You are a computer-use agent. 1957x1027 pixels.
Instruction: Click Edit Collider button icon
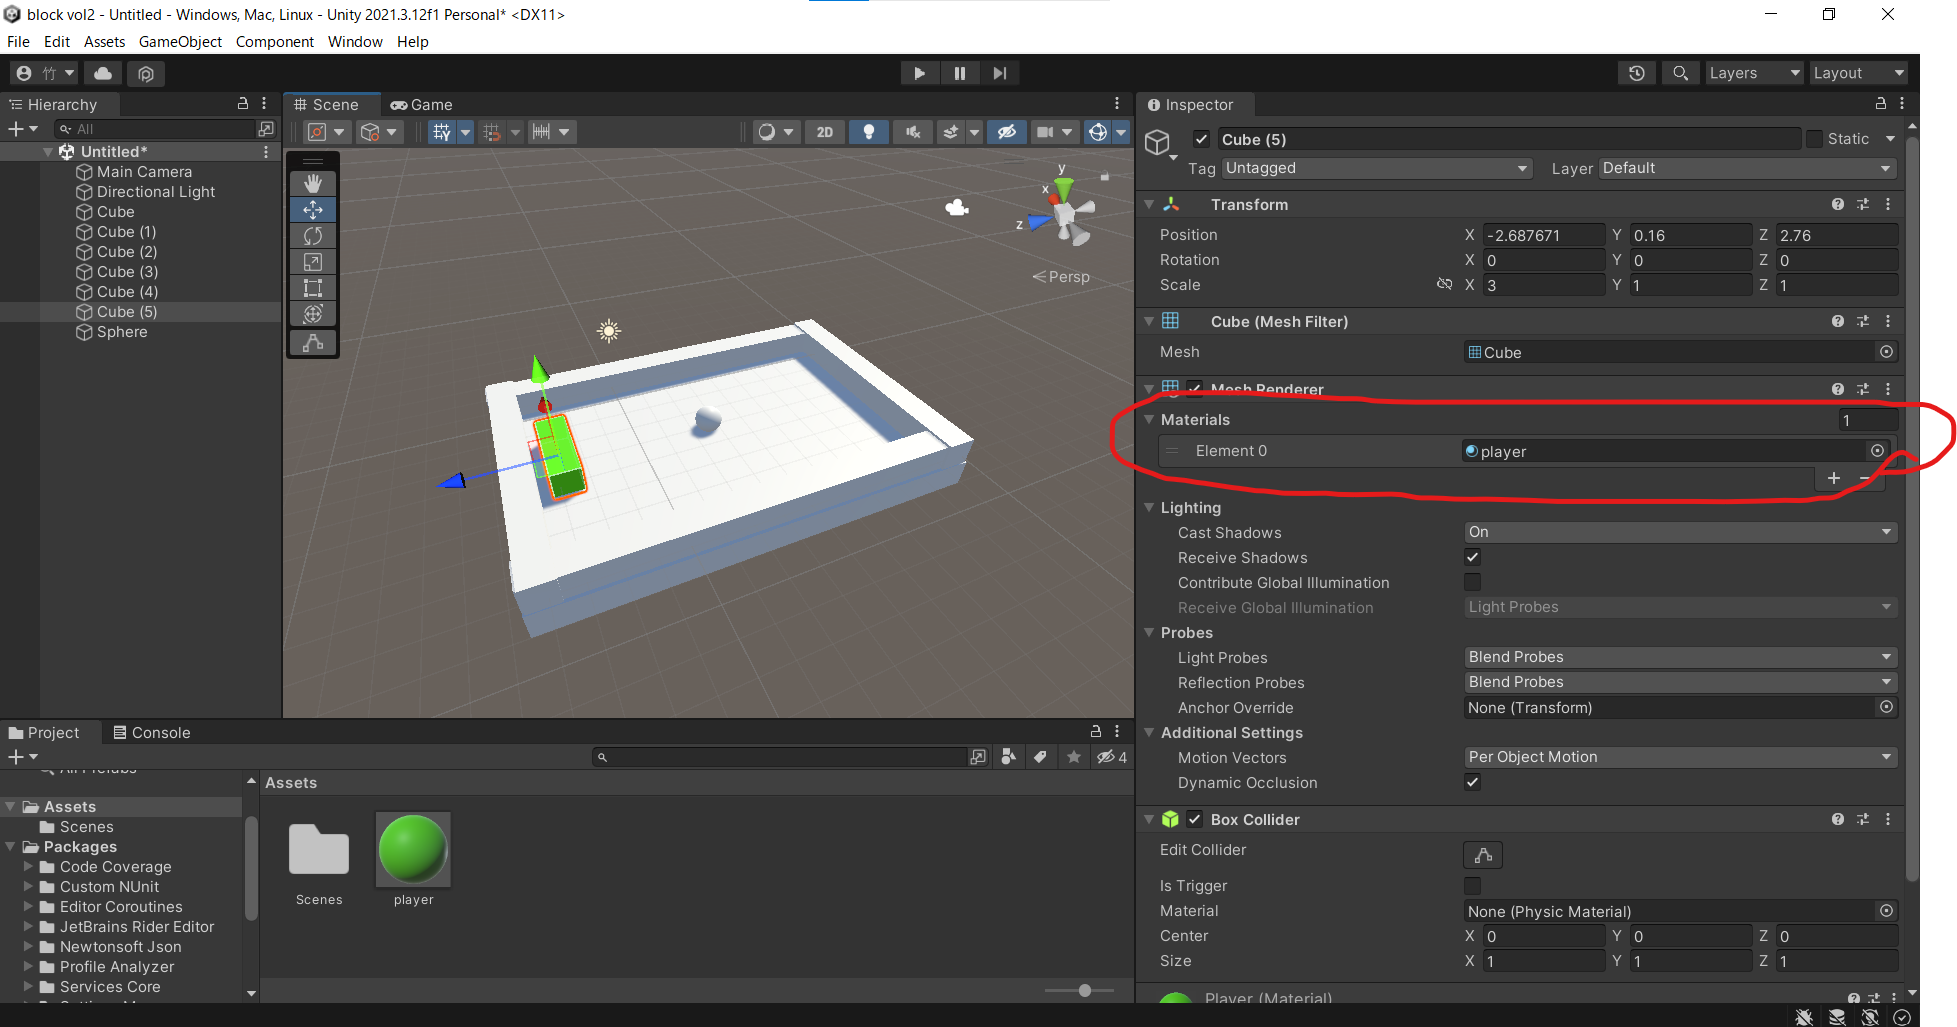tap(1483, 855)
